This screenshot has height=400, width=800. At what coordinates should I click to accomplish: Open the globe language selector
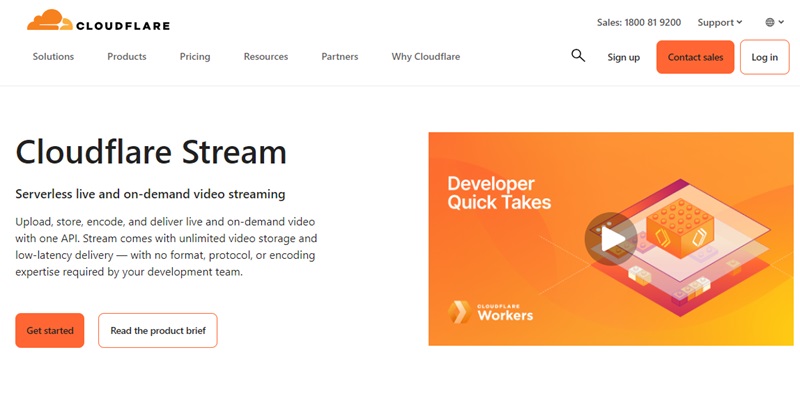coord(774,22)
